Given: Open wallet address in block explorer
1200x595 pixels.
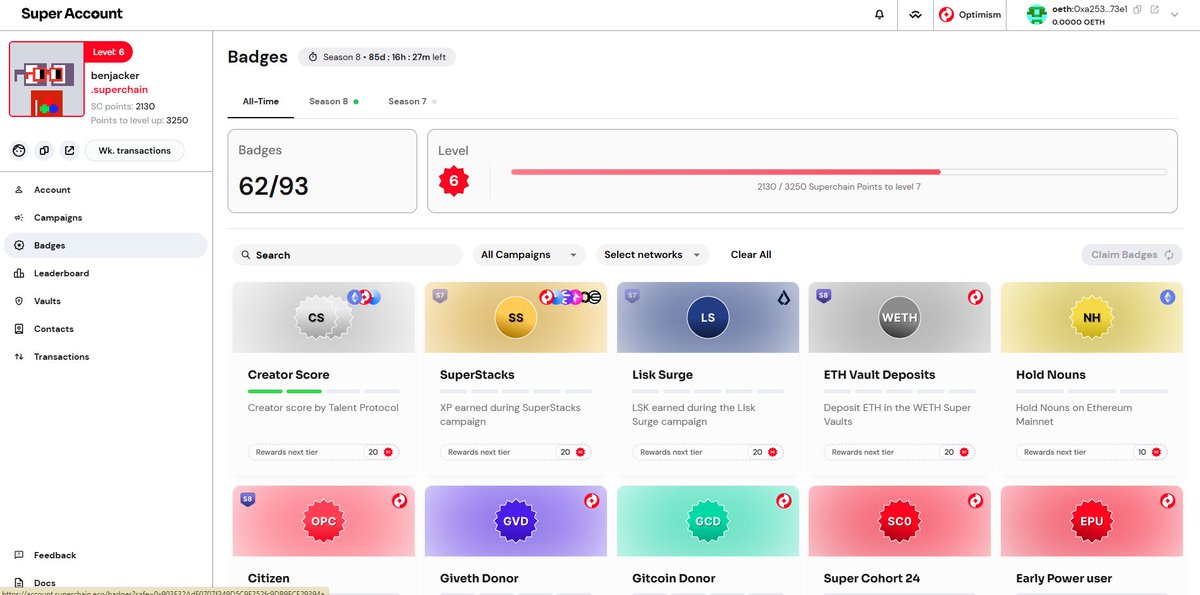Looking at the screenshot, I should point(1154,9).
